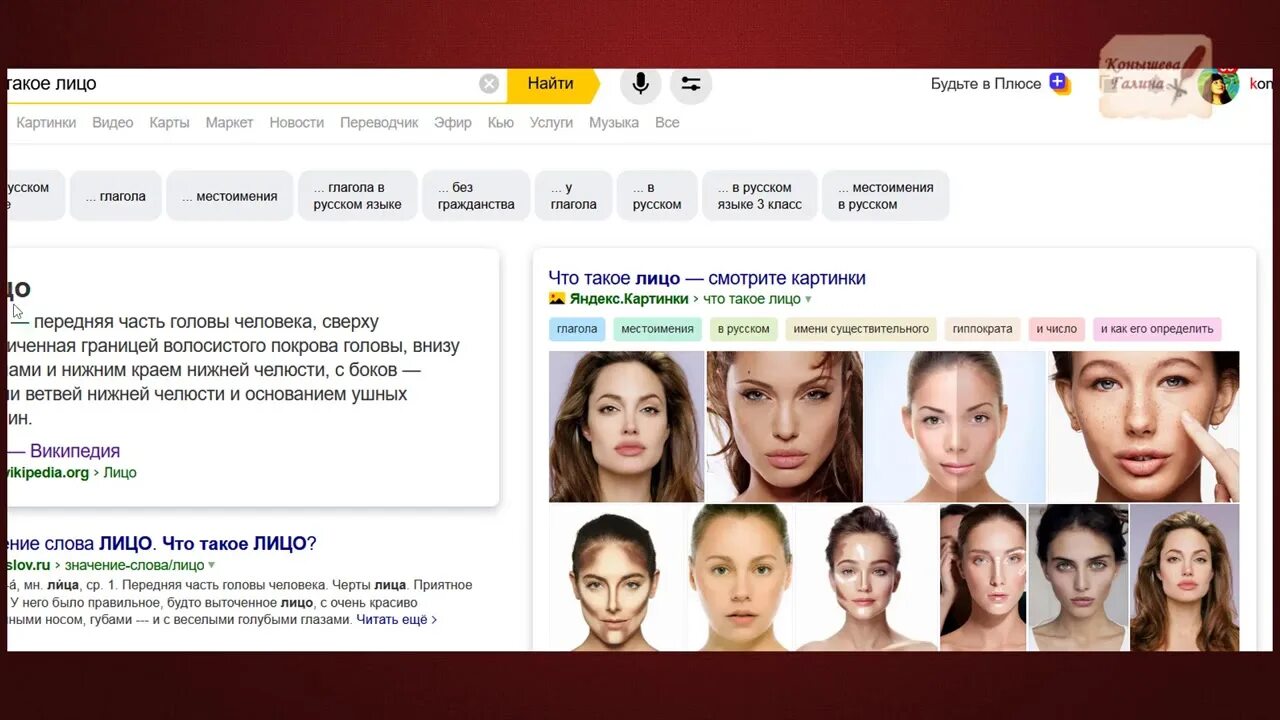Switch to the Видео tab
The height and width of the screenshot is (720, 1280).
[x=113, y=122]
